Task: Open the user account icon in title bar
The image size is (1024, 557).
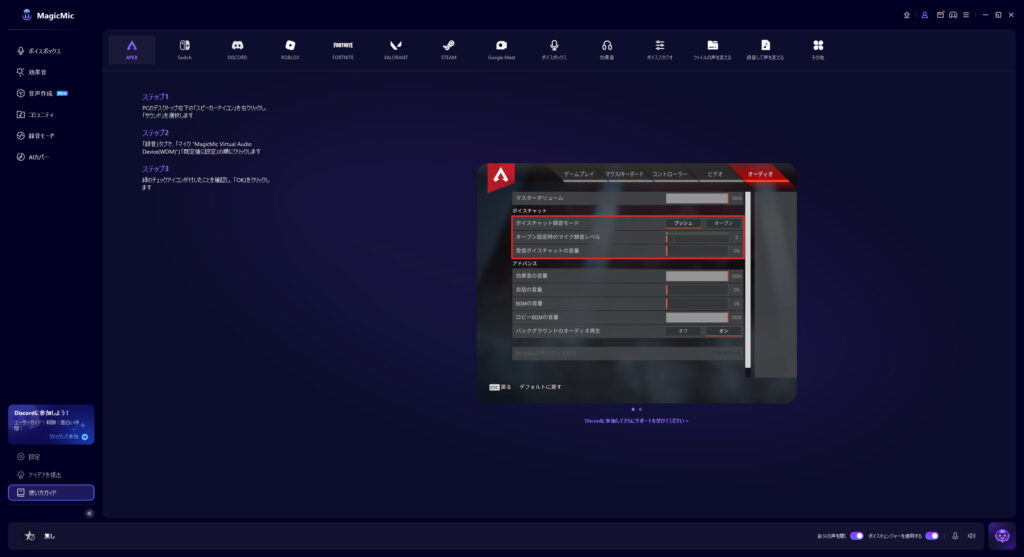Action: (x=925, y=15)
